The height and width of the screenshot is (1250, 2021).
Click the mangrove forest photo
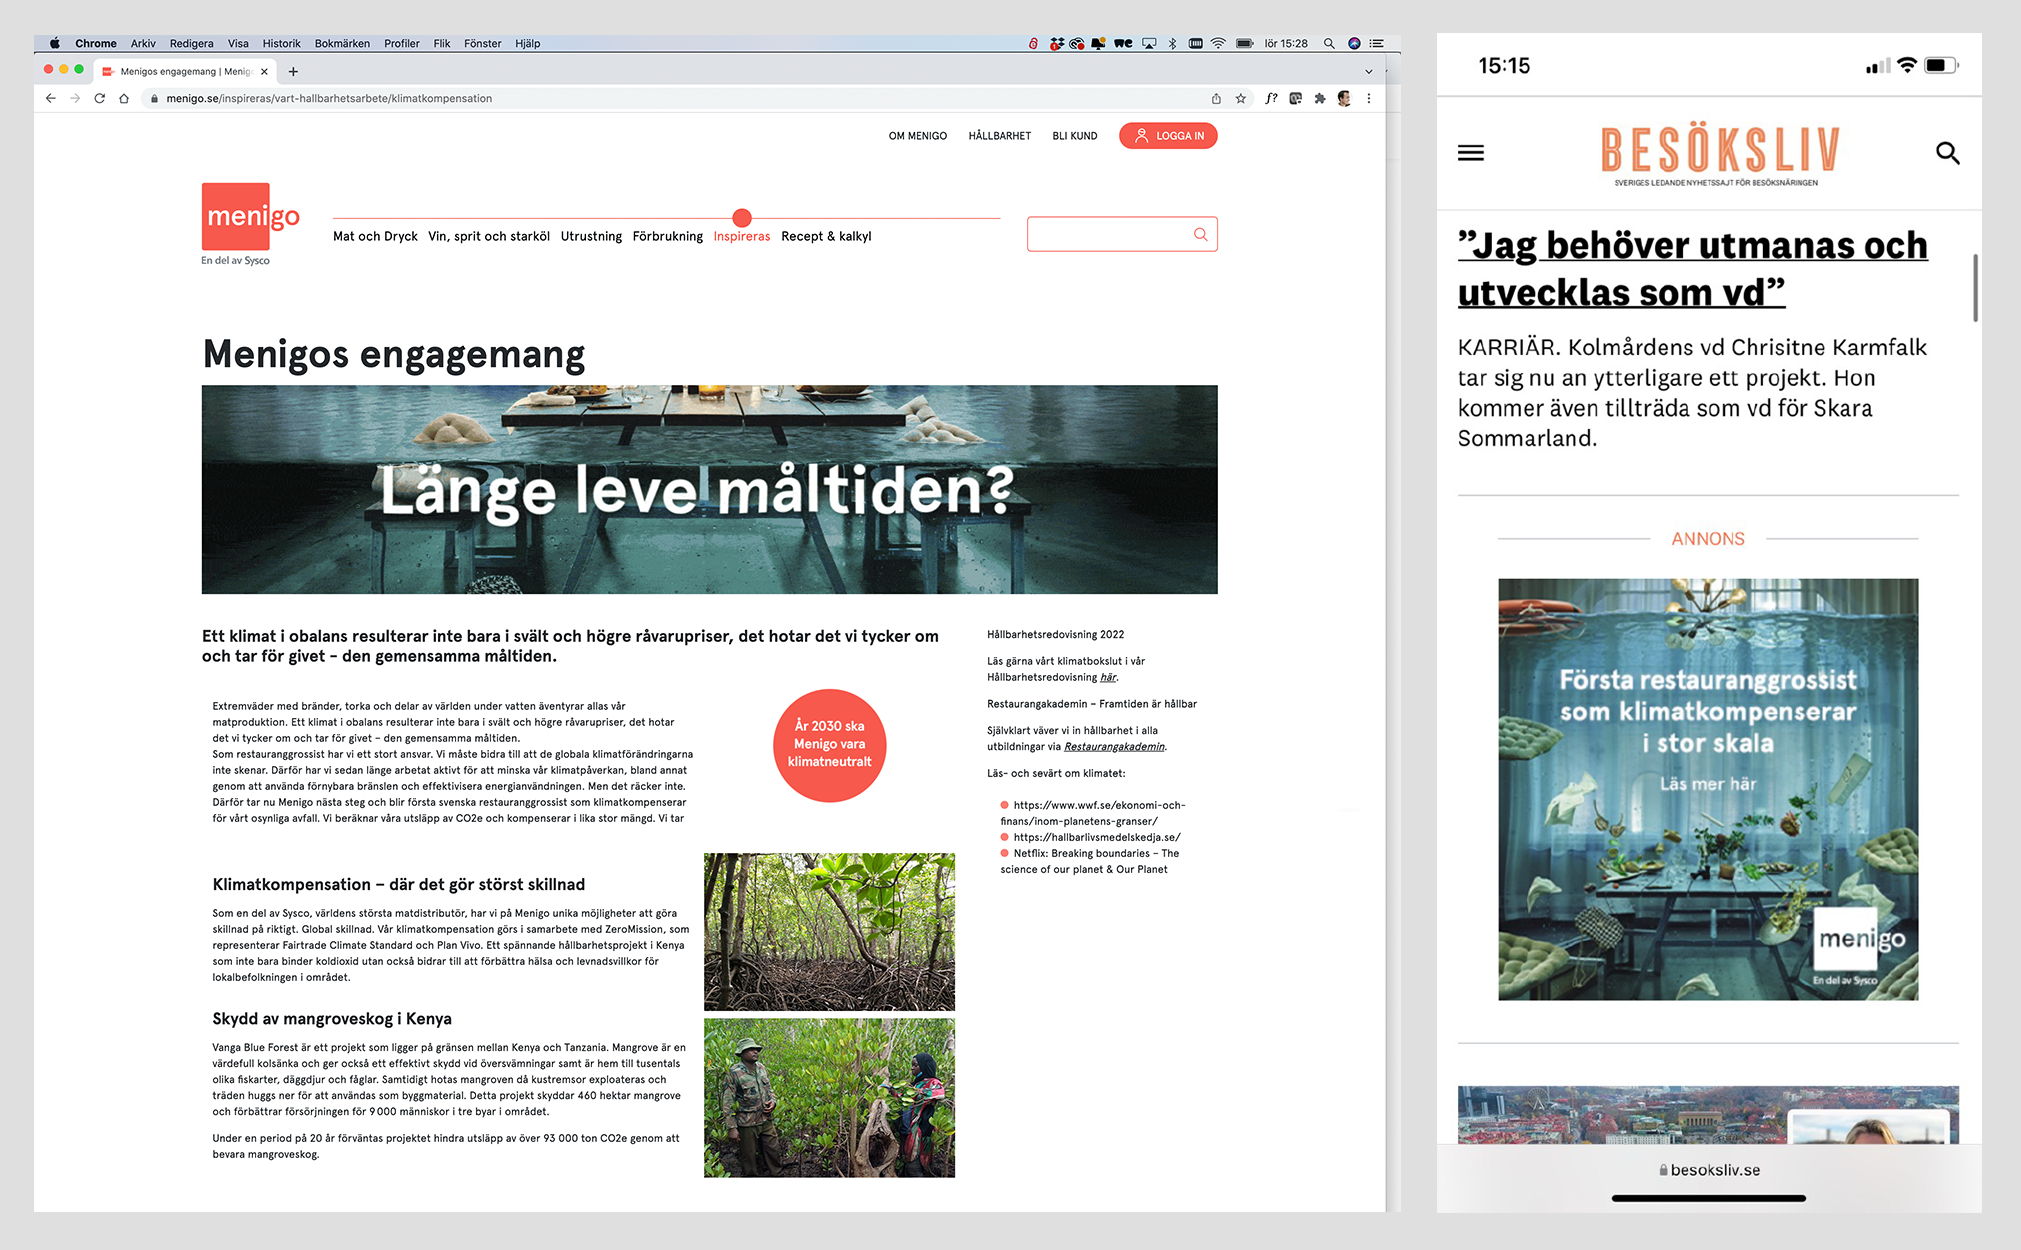pos(829,932)
